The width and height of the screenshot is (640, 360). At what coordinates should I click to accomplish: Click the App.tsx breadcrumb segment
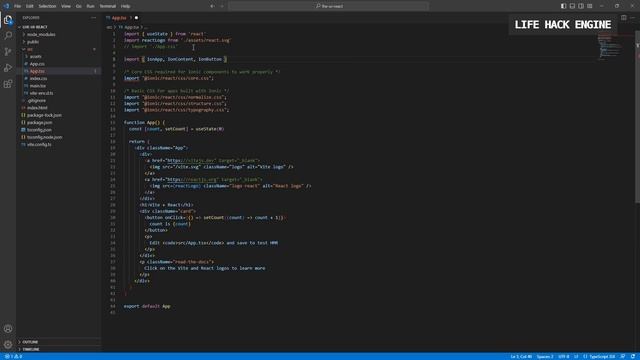point(131,27)
